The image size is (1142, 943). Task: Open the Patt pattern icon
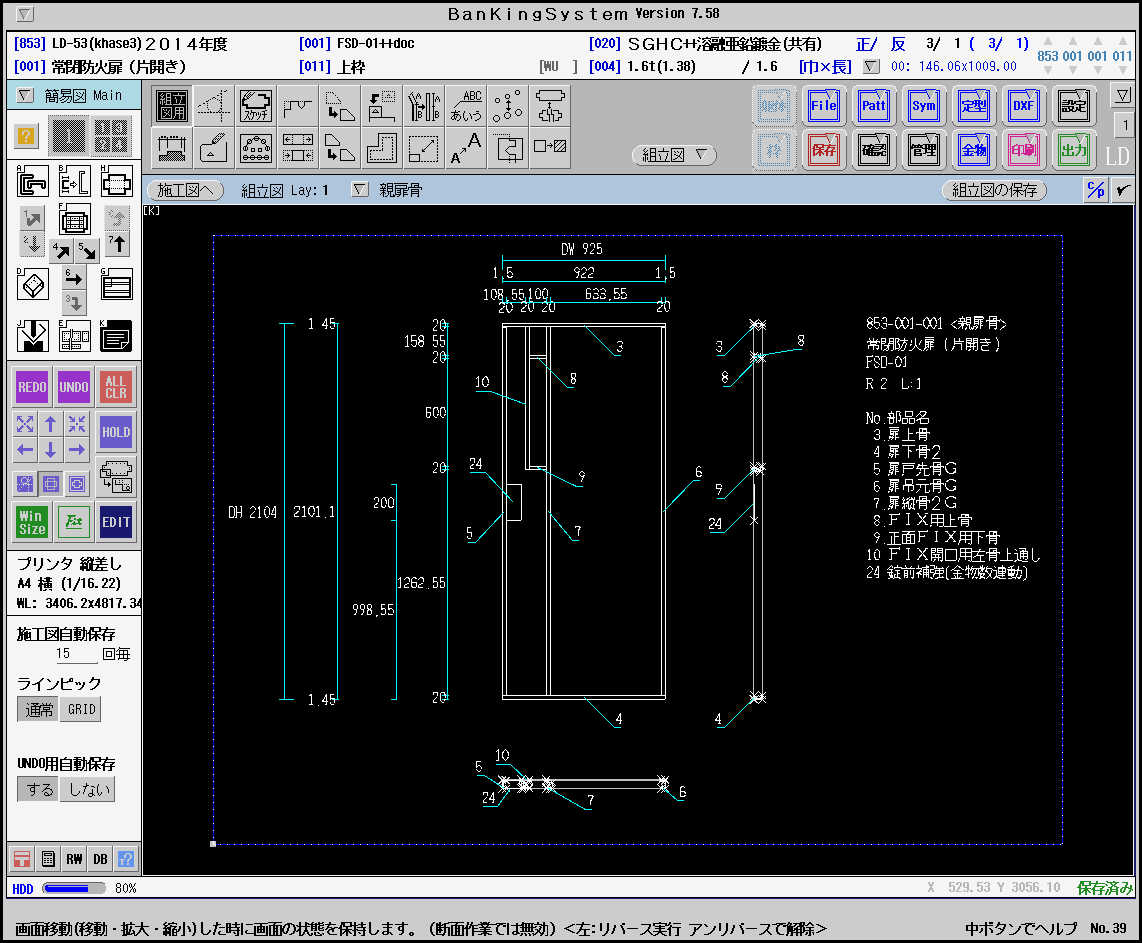tap(873, 106)
